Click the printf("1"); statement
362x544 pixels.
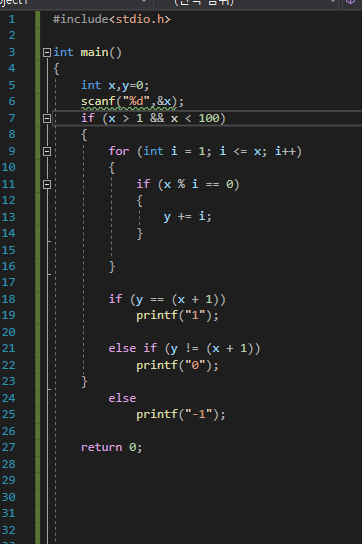(177, 315)
